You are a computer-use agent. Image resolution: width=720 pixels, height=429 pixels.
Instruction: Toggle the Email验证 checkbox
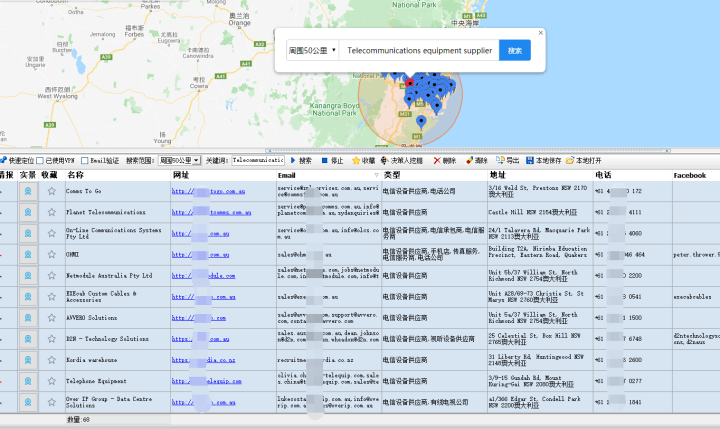(x=85, y=160)
